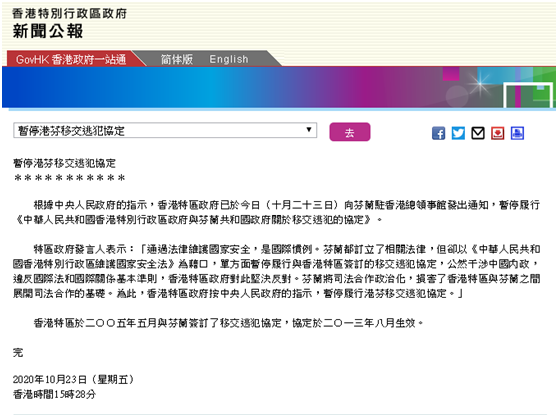Screen dimensions: 558x417
Task: Click the red download icon
Action: click(498, 133)
